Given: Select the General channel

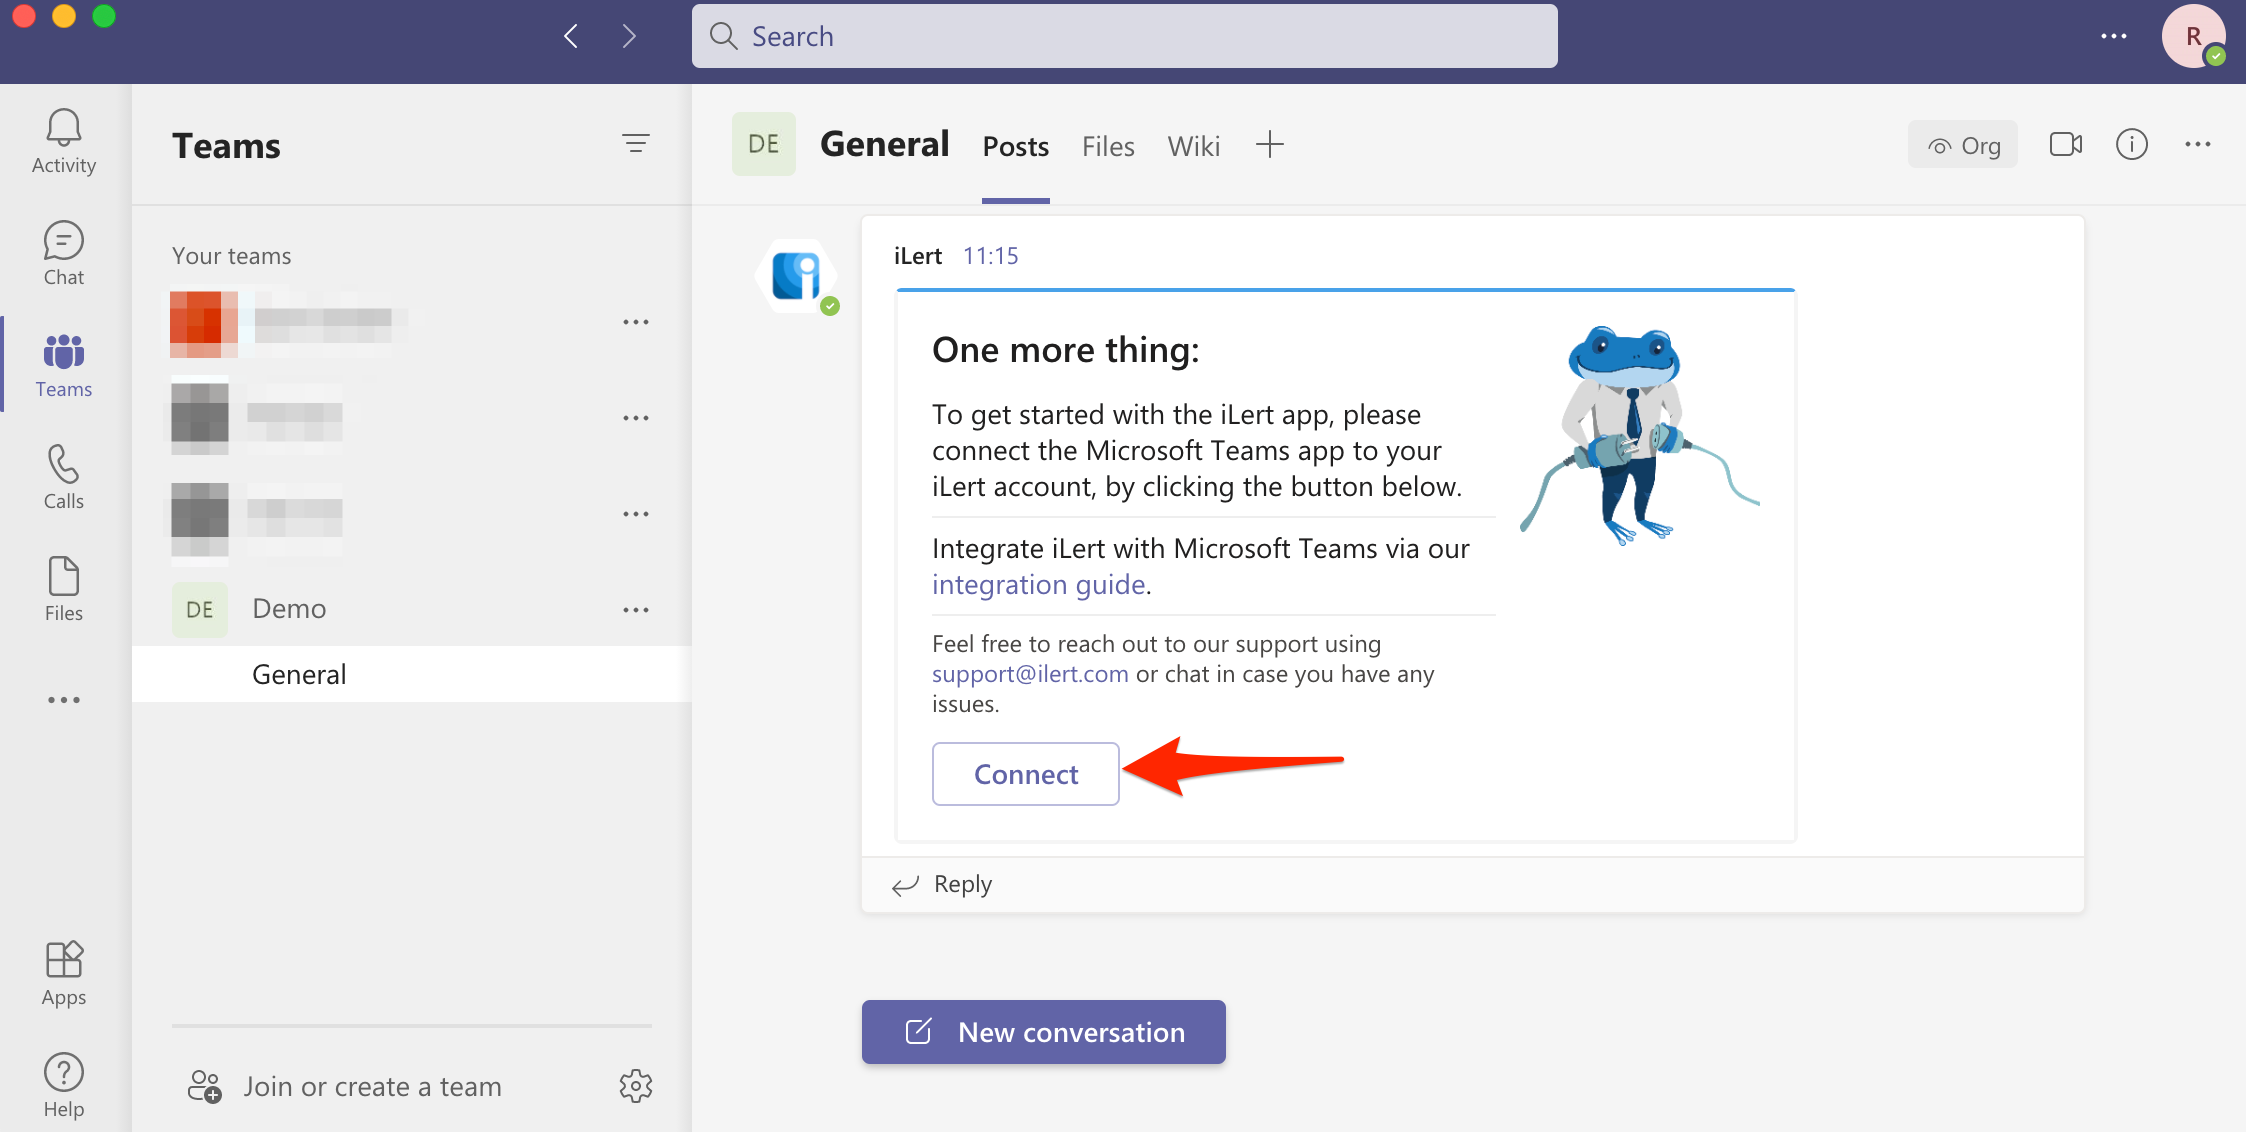Looking at the screenshot, I should pyautogui.click(x=299, y=674).
